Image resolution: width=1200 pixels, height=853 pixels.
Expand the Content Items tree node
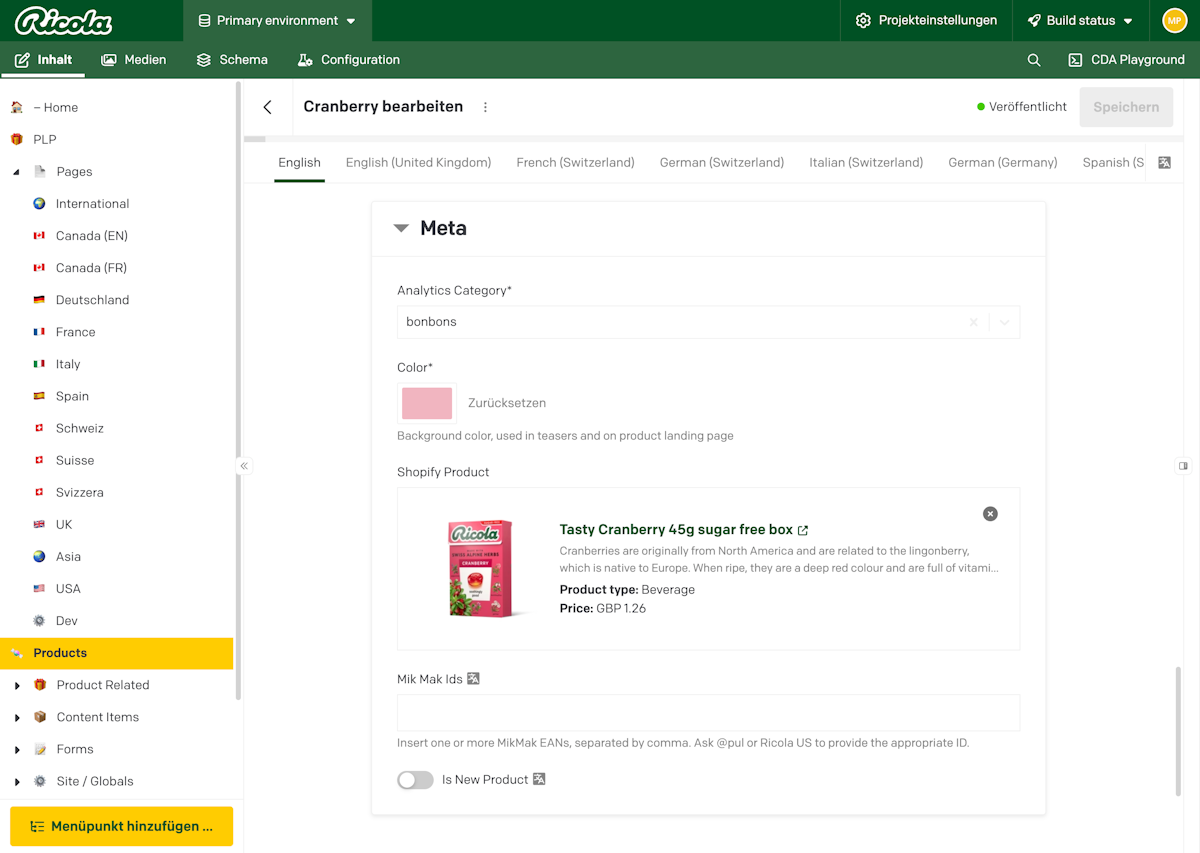click(16, 717)
